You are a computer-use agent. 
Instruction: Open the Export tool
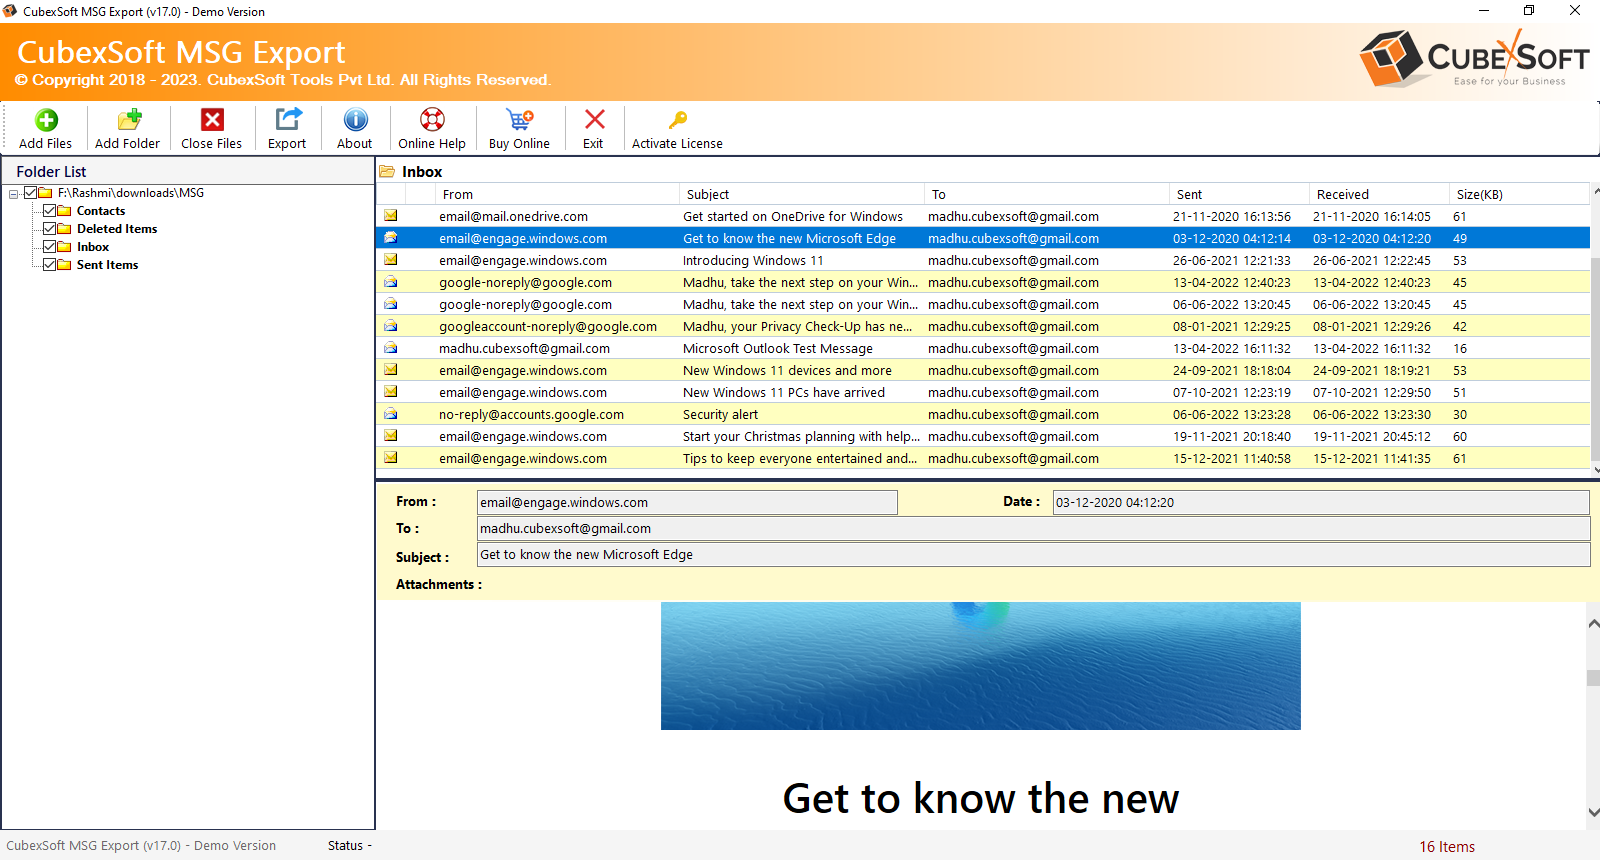click(287, 121)
